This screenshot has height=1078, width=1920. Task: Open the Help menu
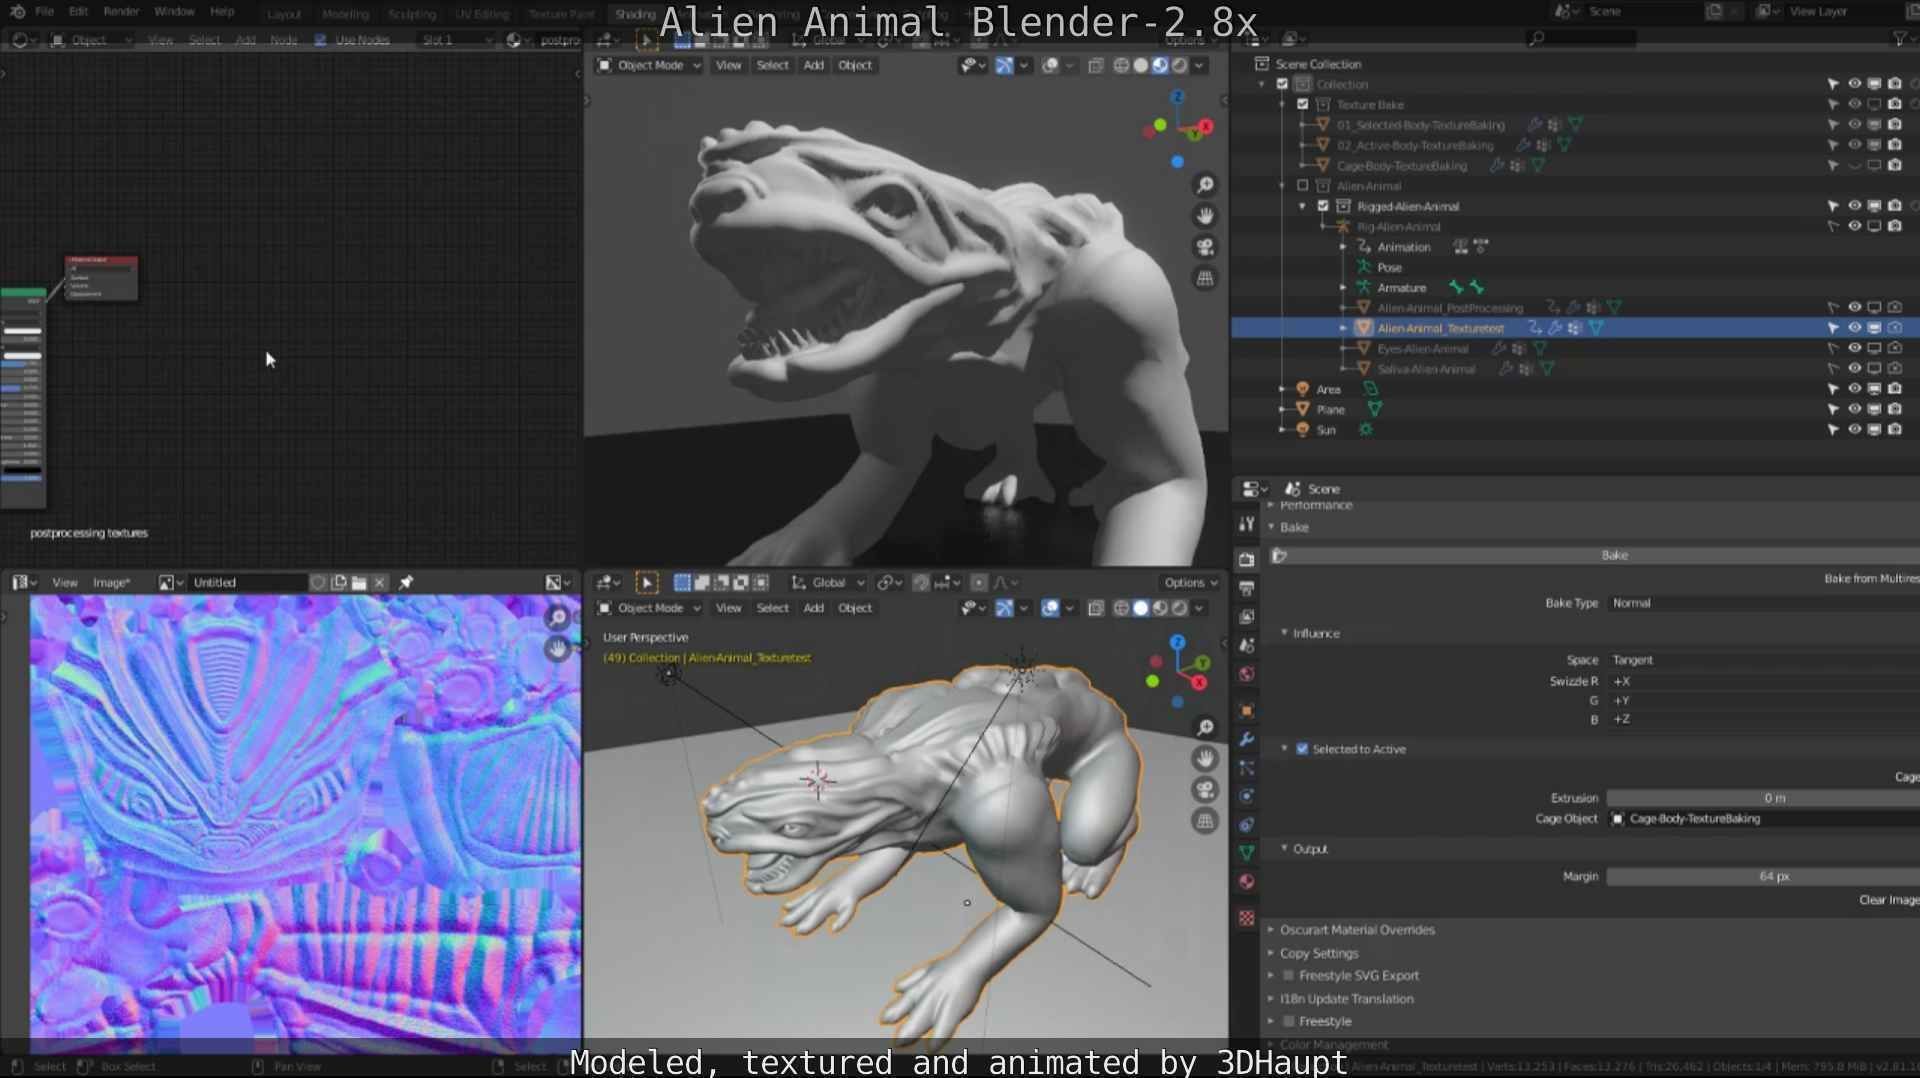222,12
